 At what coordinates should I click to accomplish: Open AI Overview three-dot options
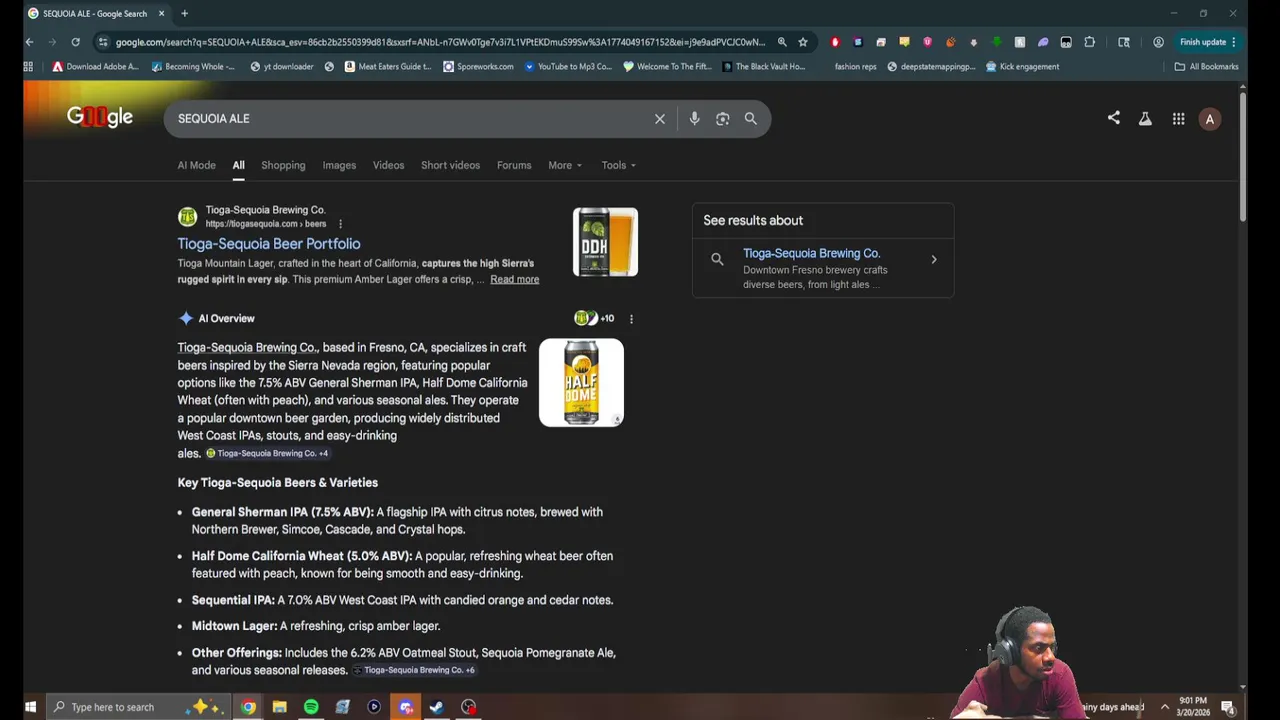click(x=631, y=319)
